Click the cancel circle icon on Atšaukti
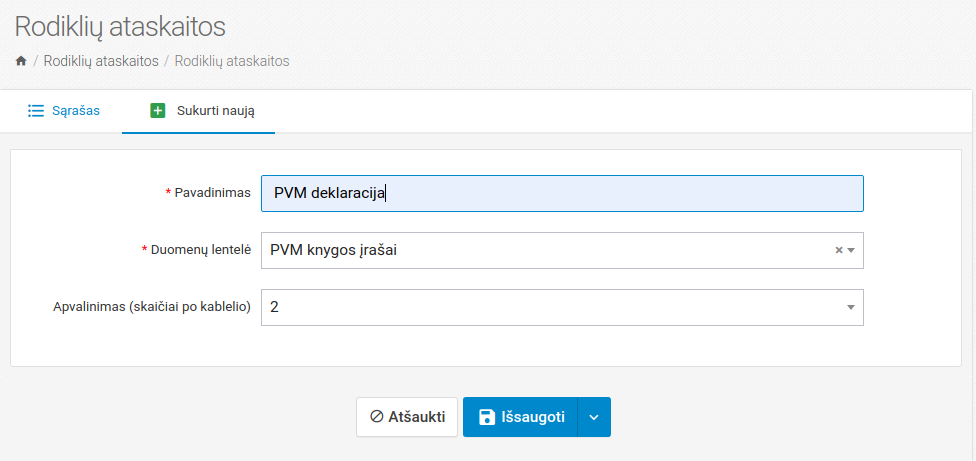 pyautogui.click(x=377, y=417)
